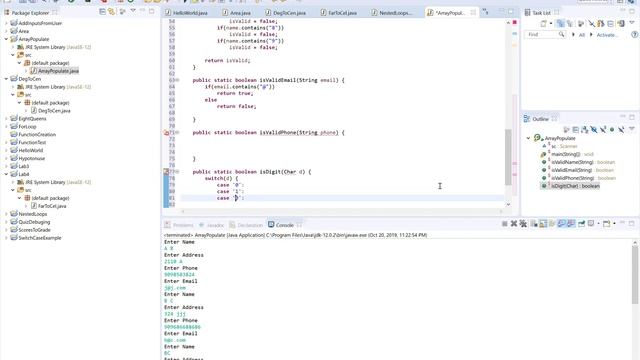Toggle Categorized view in Task List toolbar

pos(561,24)
